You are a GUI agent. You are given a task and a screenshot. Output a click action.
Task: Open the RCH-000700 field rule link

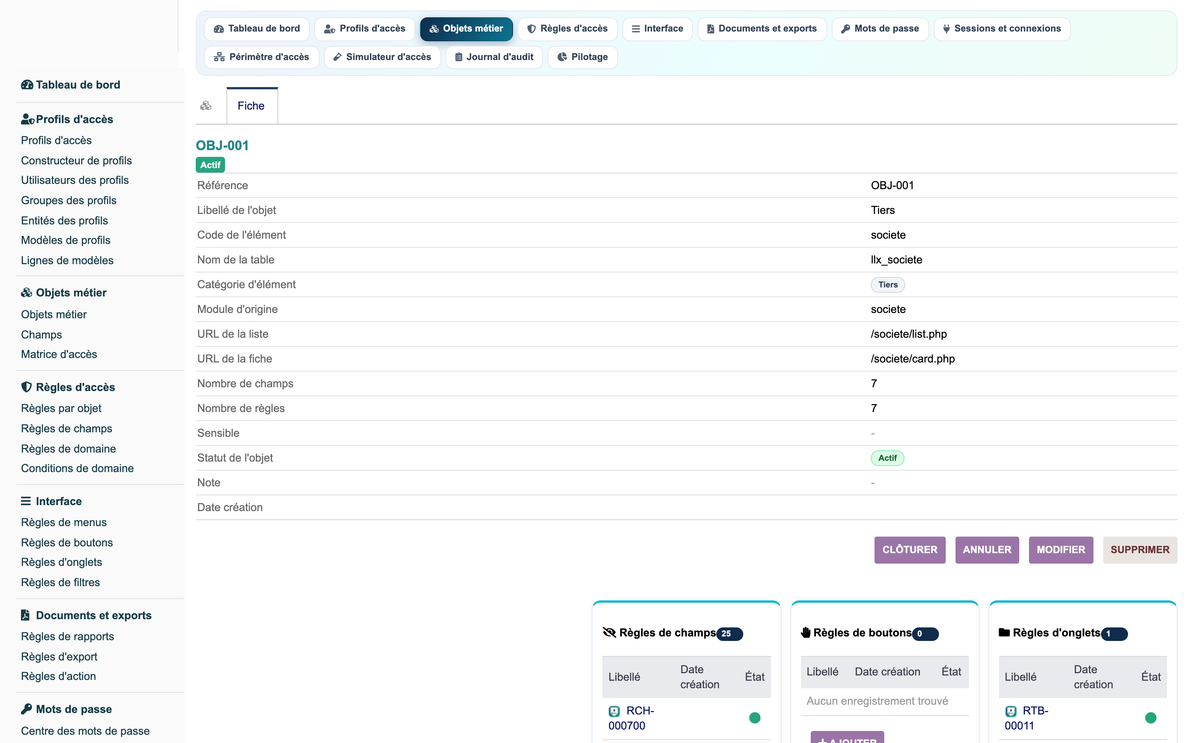[x=633, y=718]
